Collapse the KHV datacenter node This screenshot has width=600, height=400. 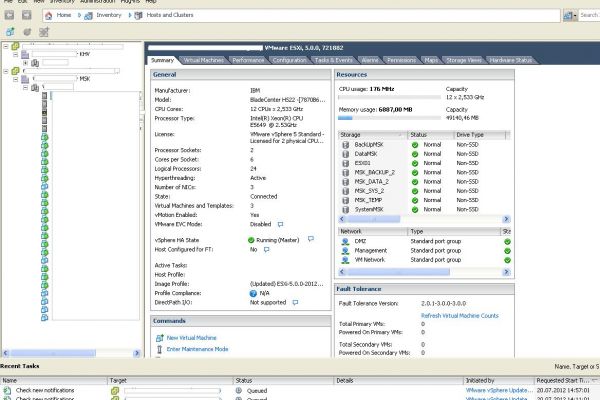[x=15, y=55]
